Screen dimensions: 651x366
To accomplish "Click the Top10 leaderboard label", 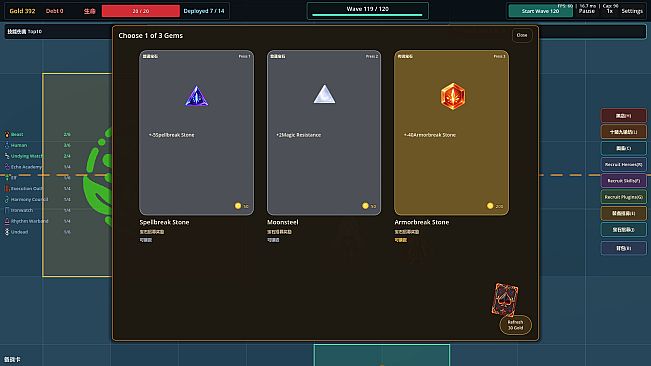I will point(24,32).
